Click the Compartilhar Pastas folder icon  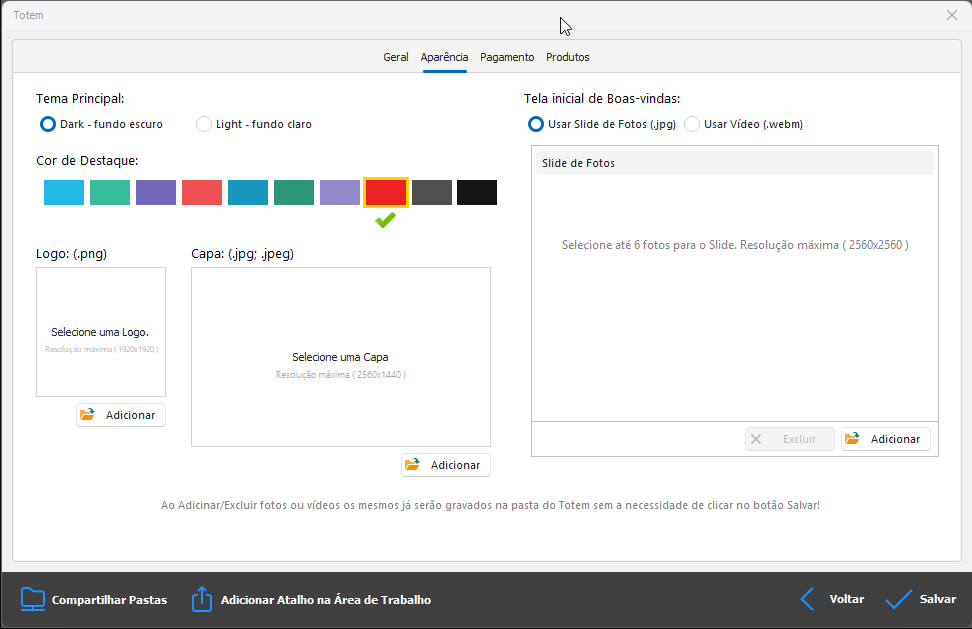point(33,599)
